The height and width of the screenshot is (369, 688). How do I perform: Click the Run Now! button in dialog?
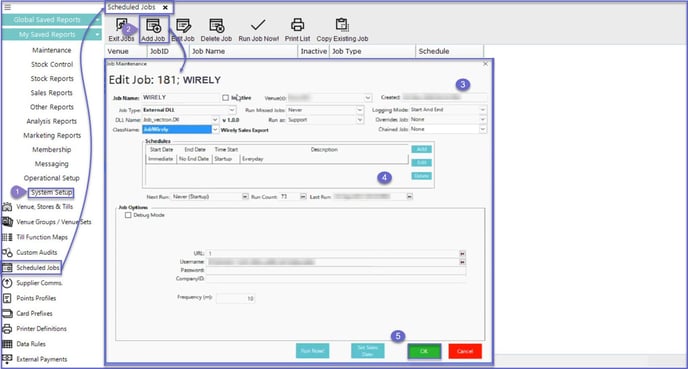(x=312, y=351)
